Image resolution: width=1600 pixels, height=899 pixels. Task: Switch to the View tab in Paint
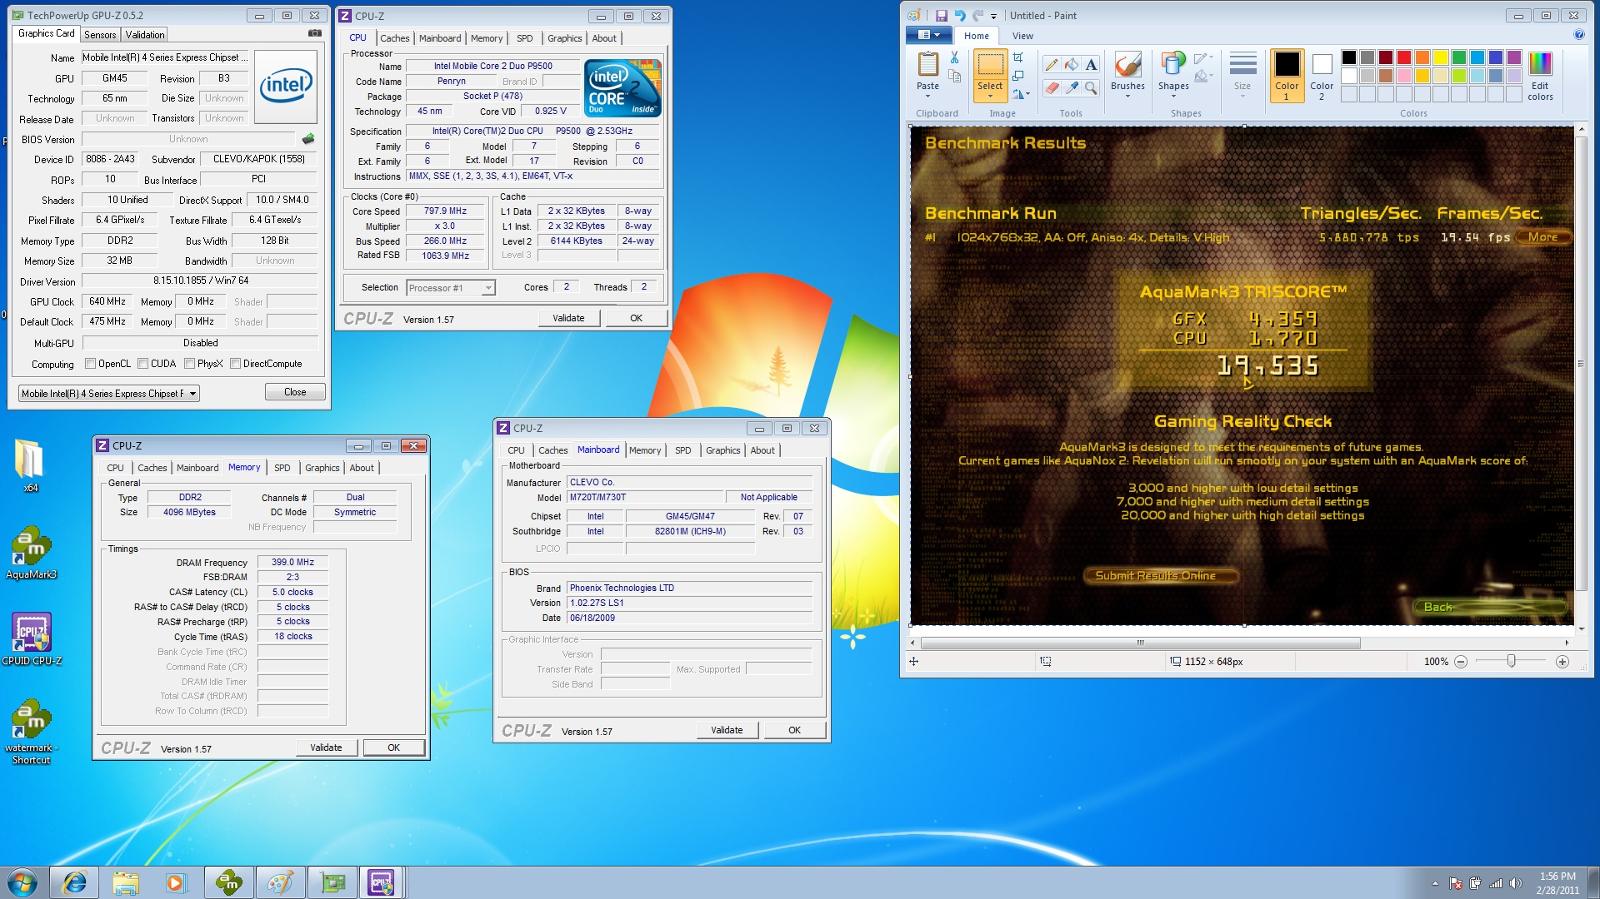click(1023, 36)
